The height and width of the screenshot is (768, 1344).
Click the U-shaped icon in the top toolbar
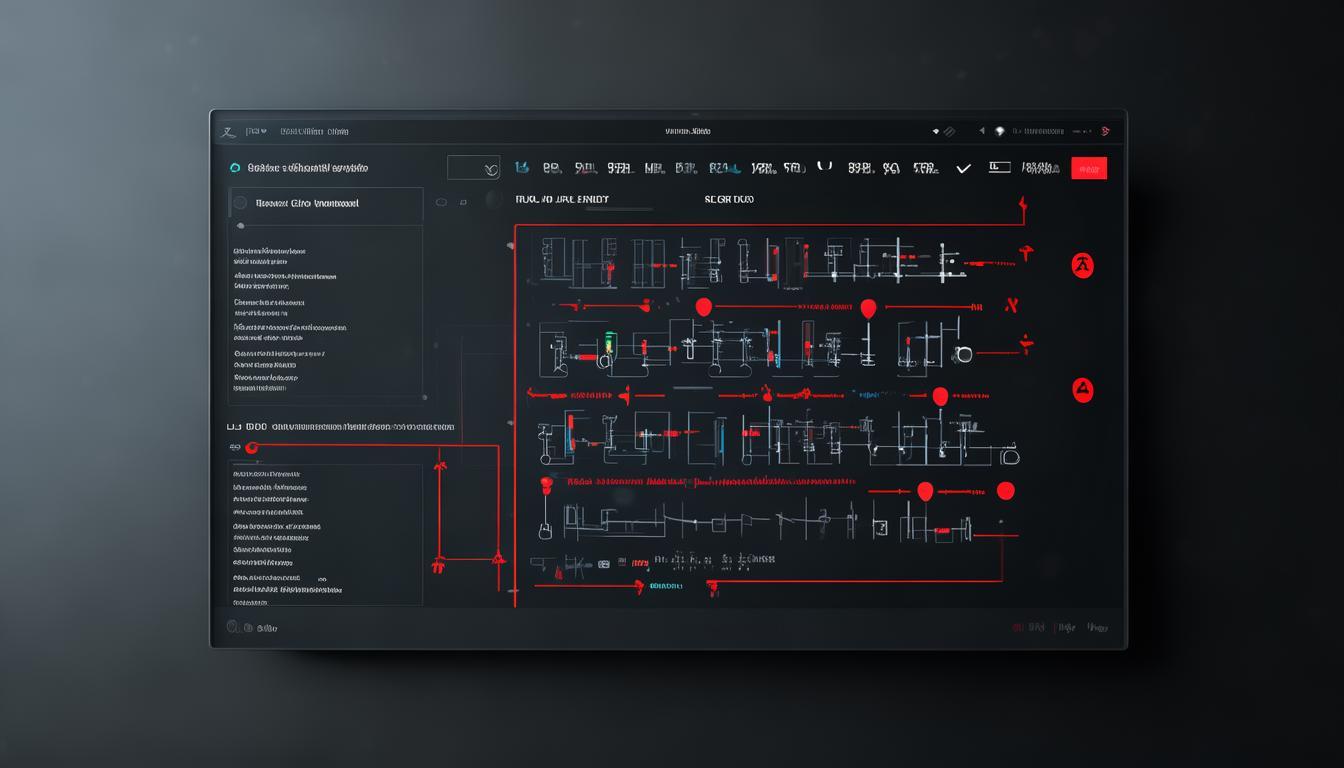point(824,167)
